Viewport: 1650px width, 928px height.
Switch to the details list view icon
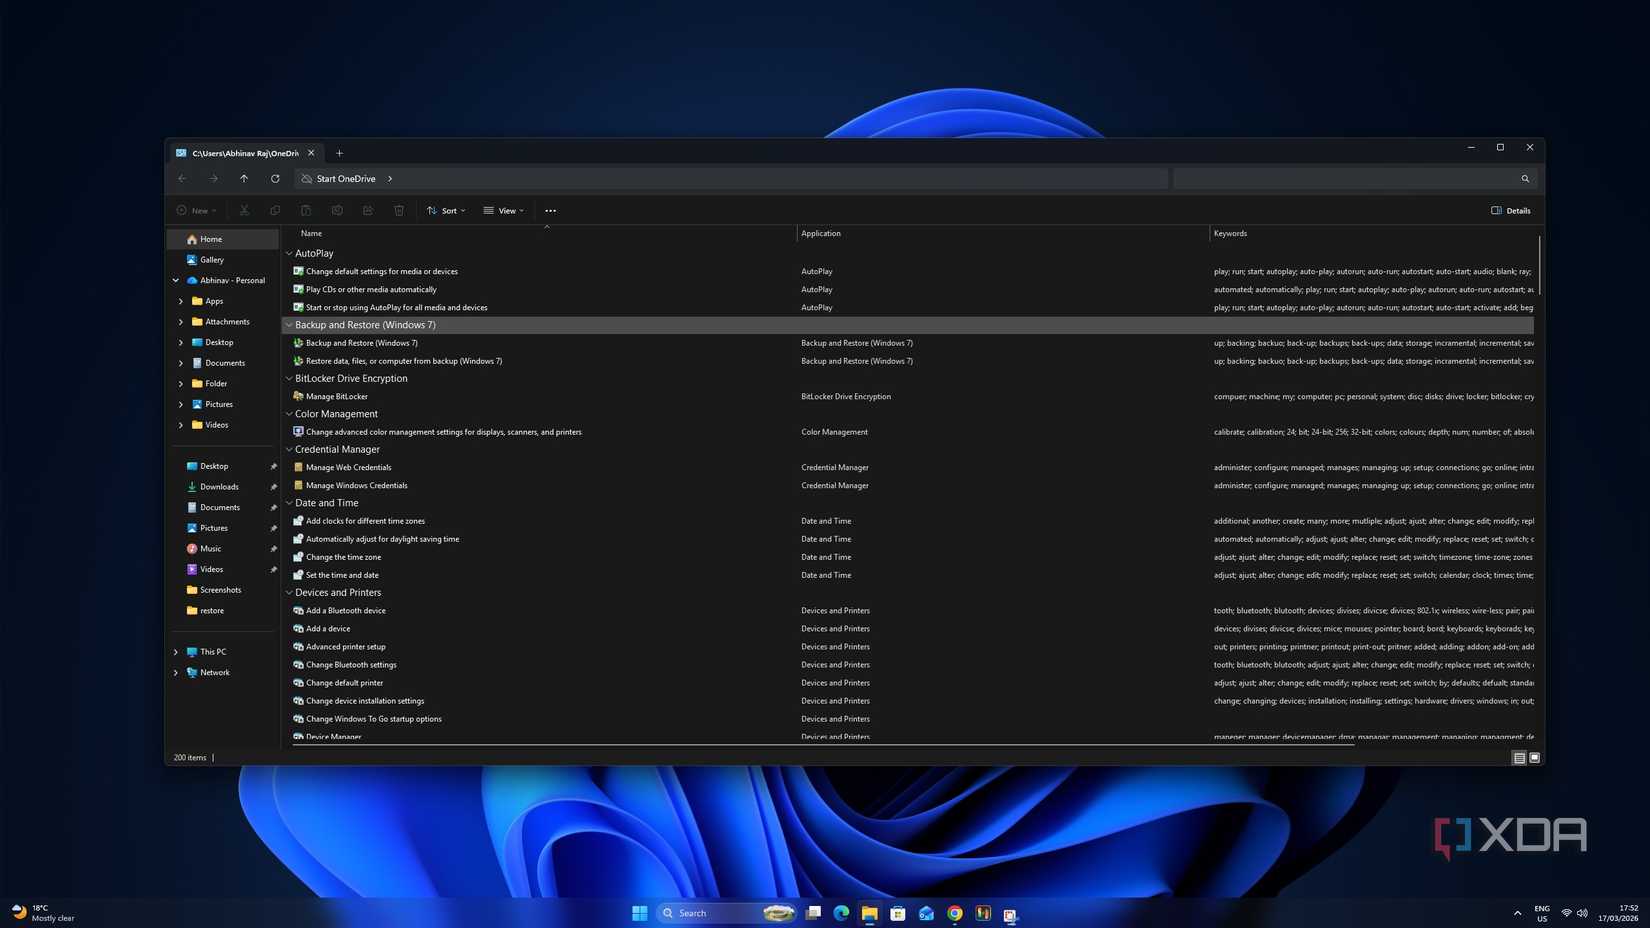coord(1519,758)
